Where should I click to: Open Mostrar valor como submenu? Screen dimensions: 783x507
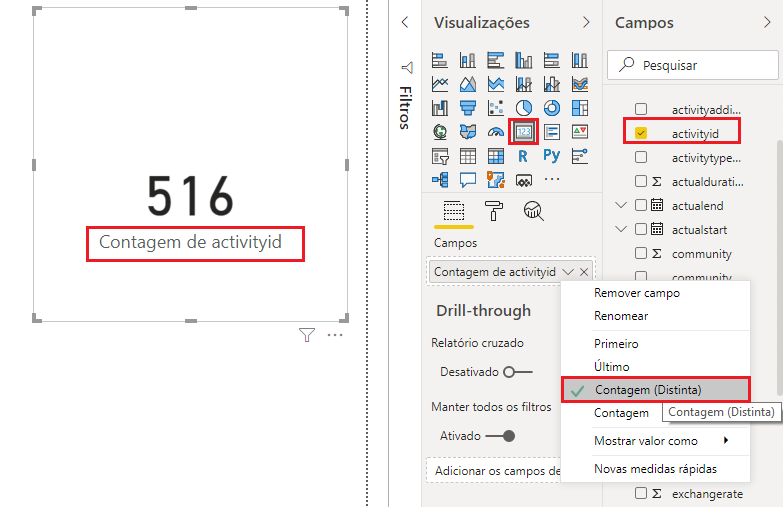click(x=656, y=441)
